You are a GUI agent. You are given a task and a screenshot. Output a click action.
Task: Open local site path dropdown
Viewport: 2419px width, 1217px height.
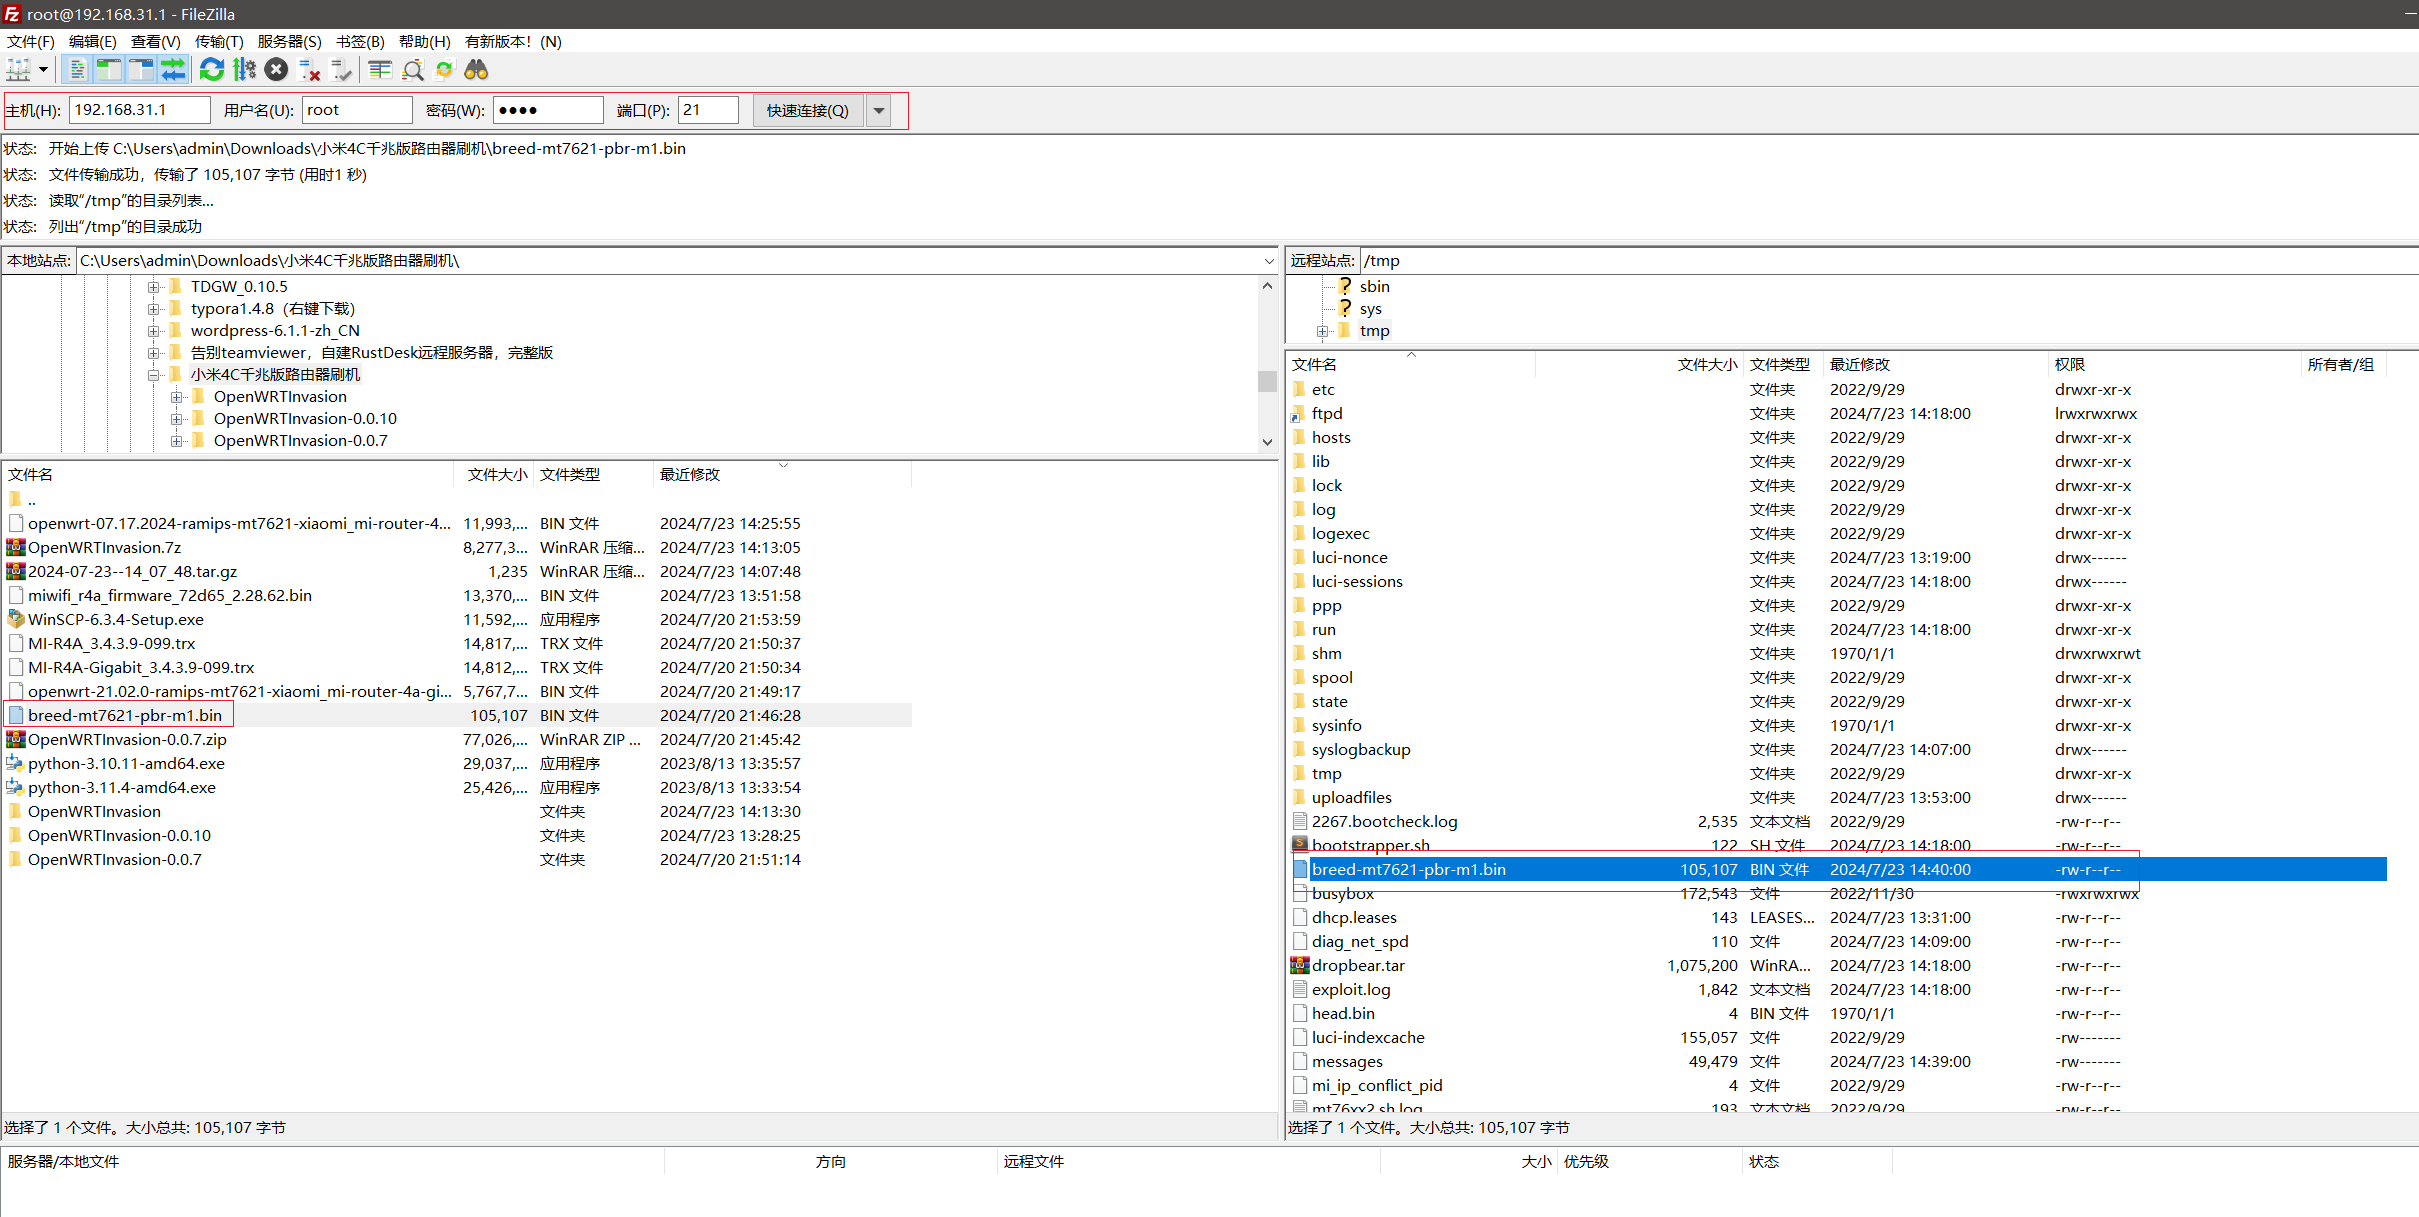point(1268,261)
